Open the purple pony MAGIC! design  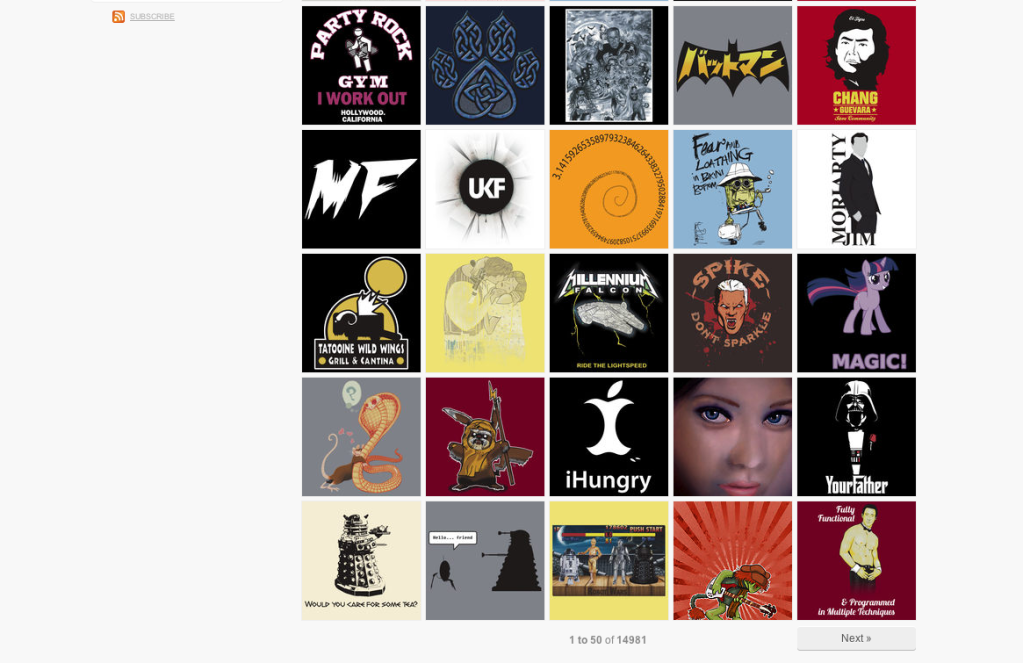(x=856, y=313)
